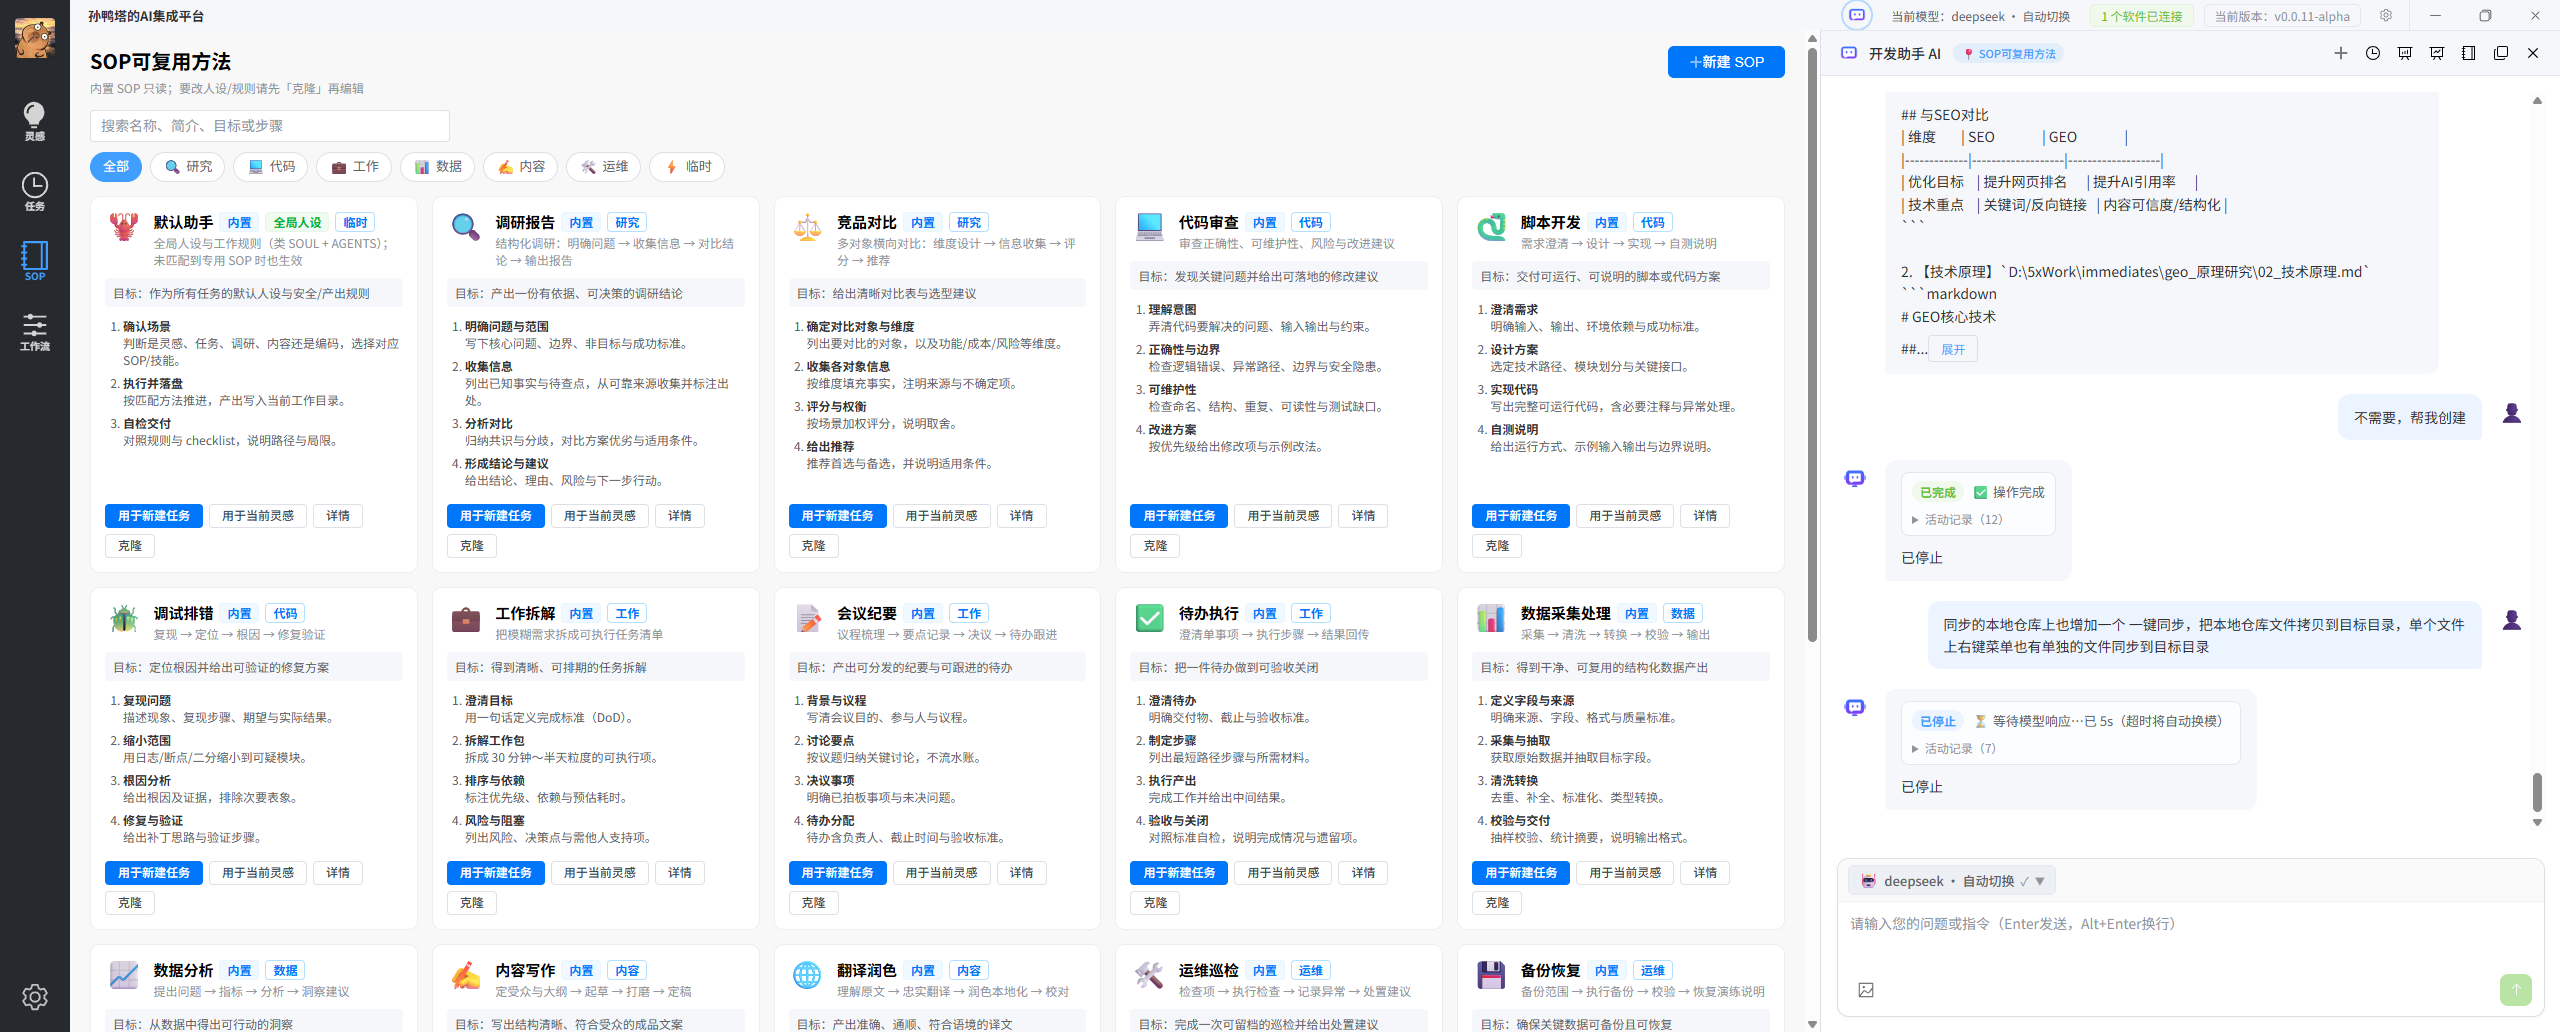Filter SOPs by 运维
Image resolution: width=2560 pixels, height=1032 pixels.
click(604, 167)
